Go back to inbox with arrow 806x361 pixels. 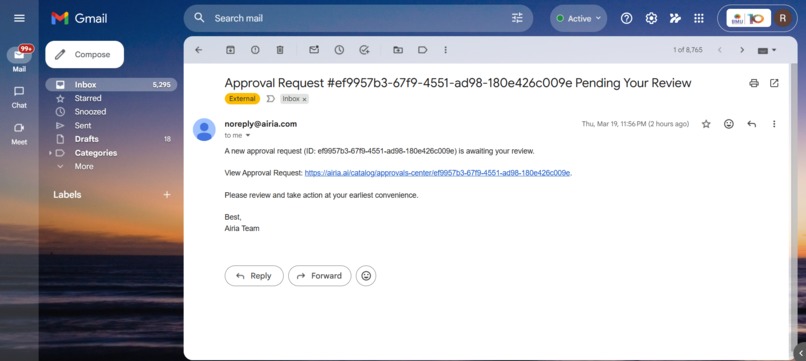click(198, 50)
